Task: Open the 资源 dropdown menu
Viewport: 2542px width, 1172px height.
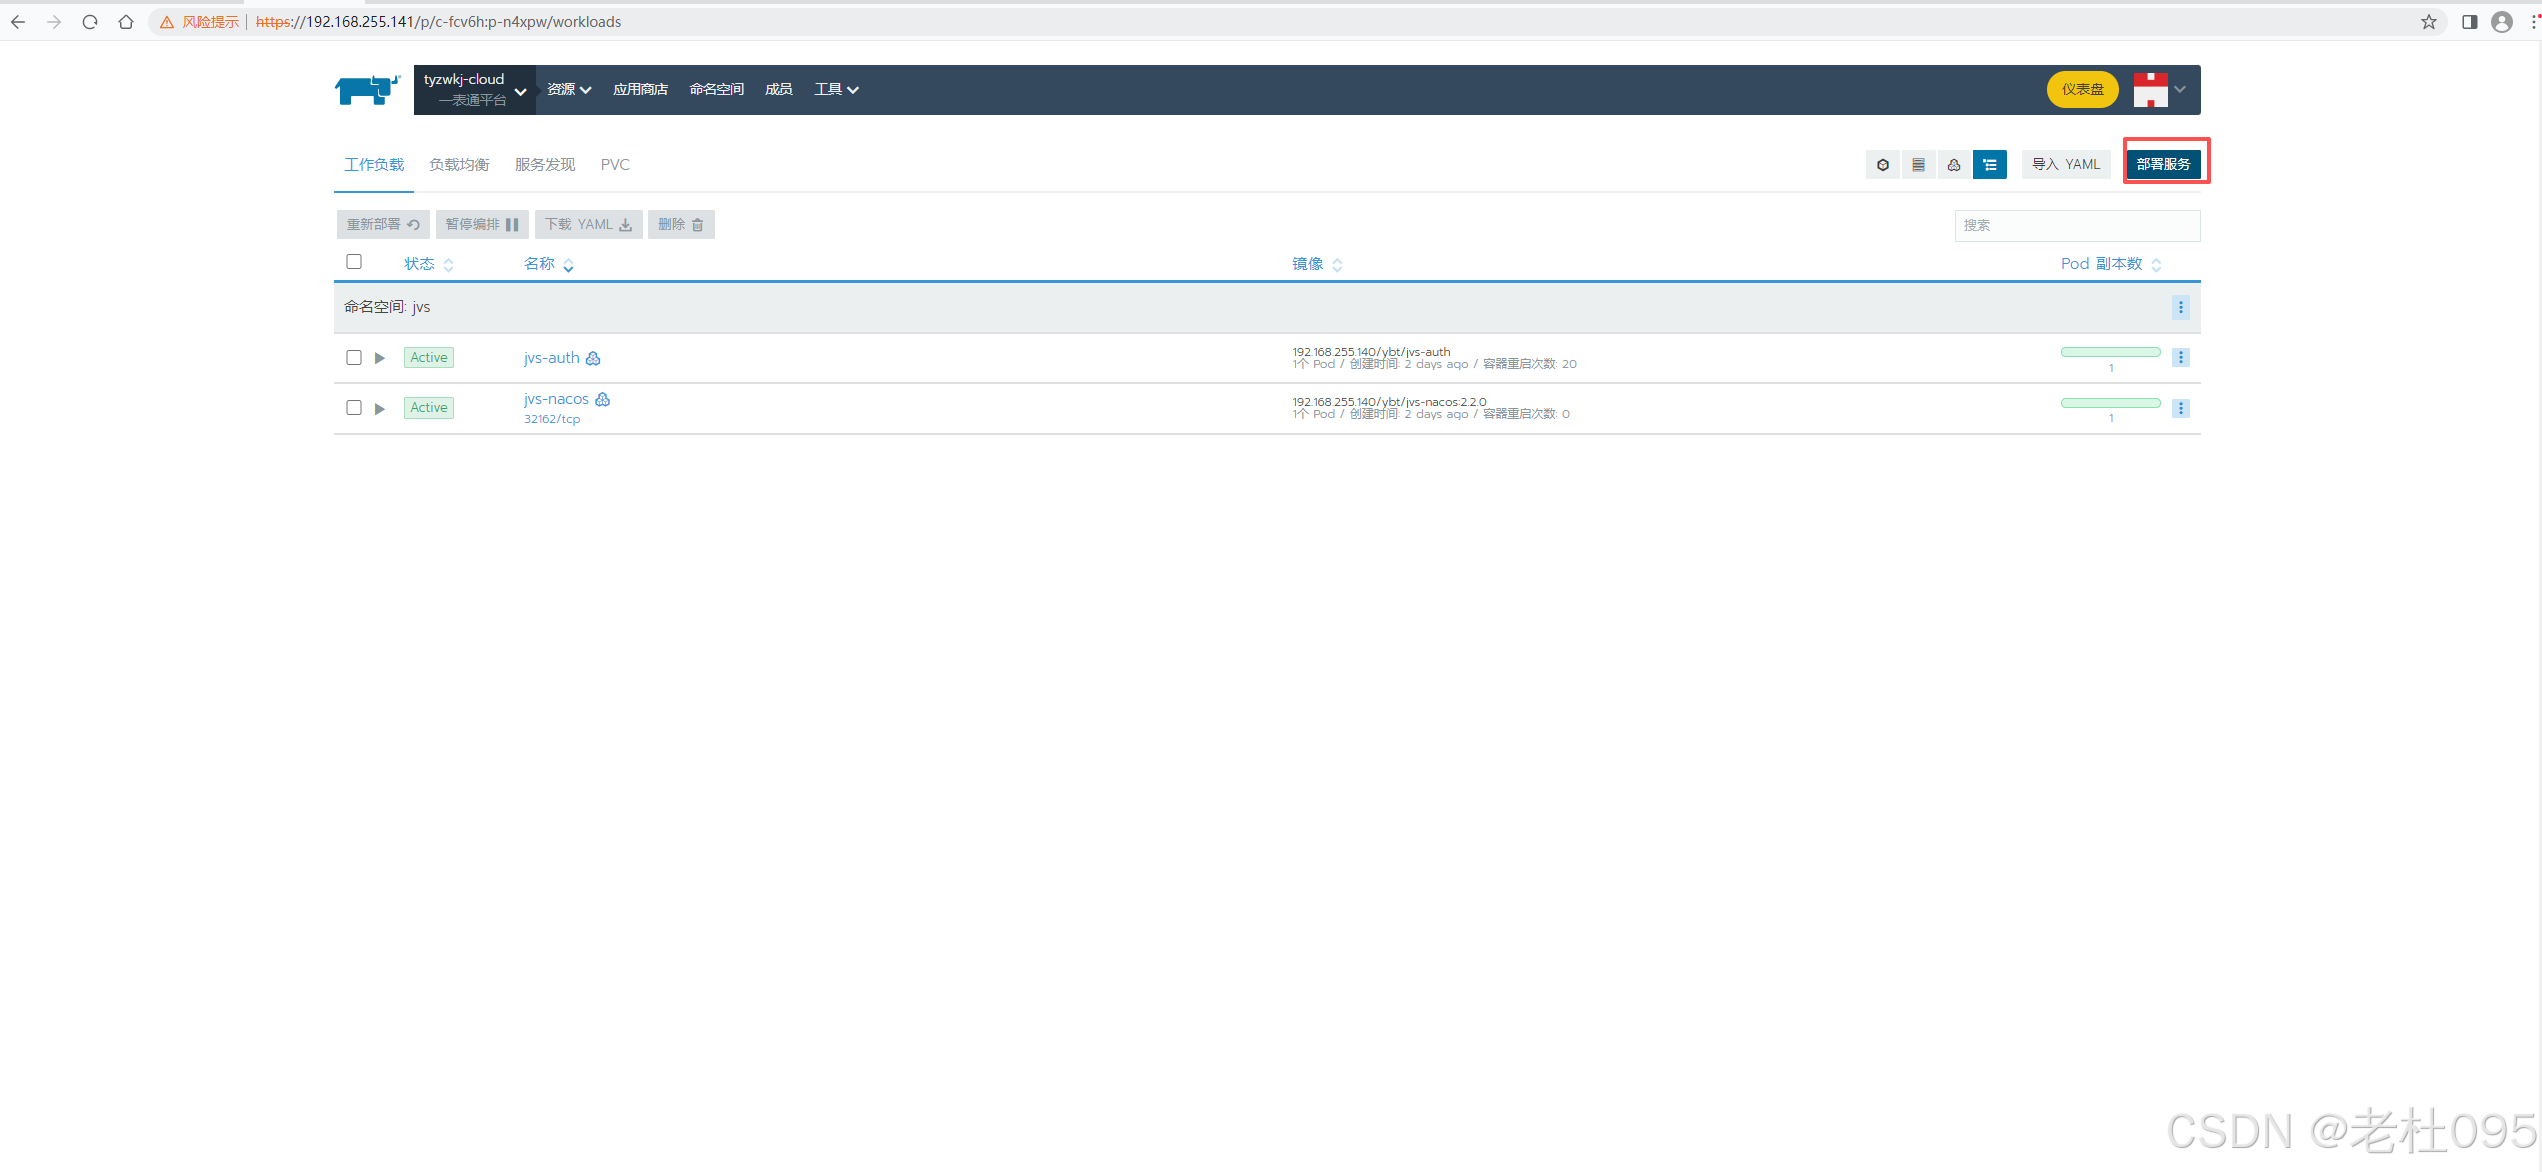Action: (x=568, y=90)
